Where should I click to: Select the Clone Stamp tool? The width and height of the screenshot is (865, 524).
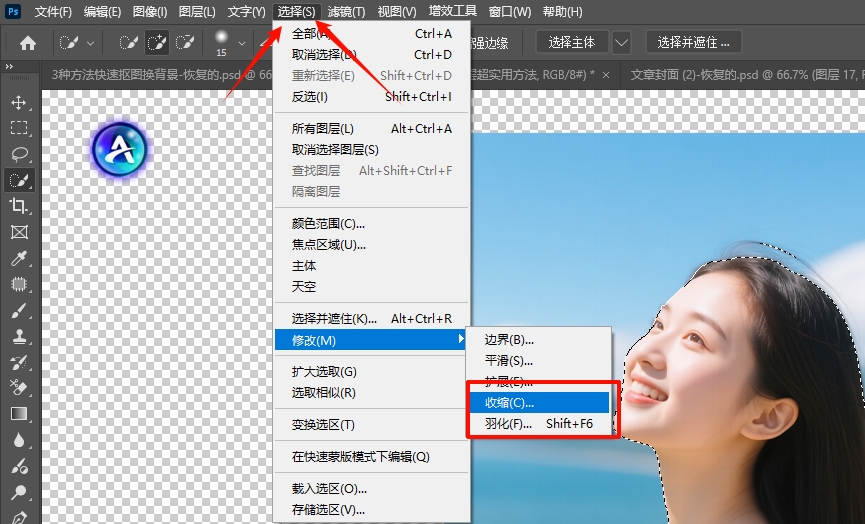(18, 337)
